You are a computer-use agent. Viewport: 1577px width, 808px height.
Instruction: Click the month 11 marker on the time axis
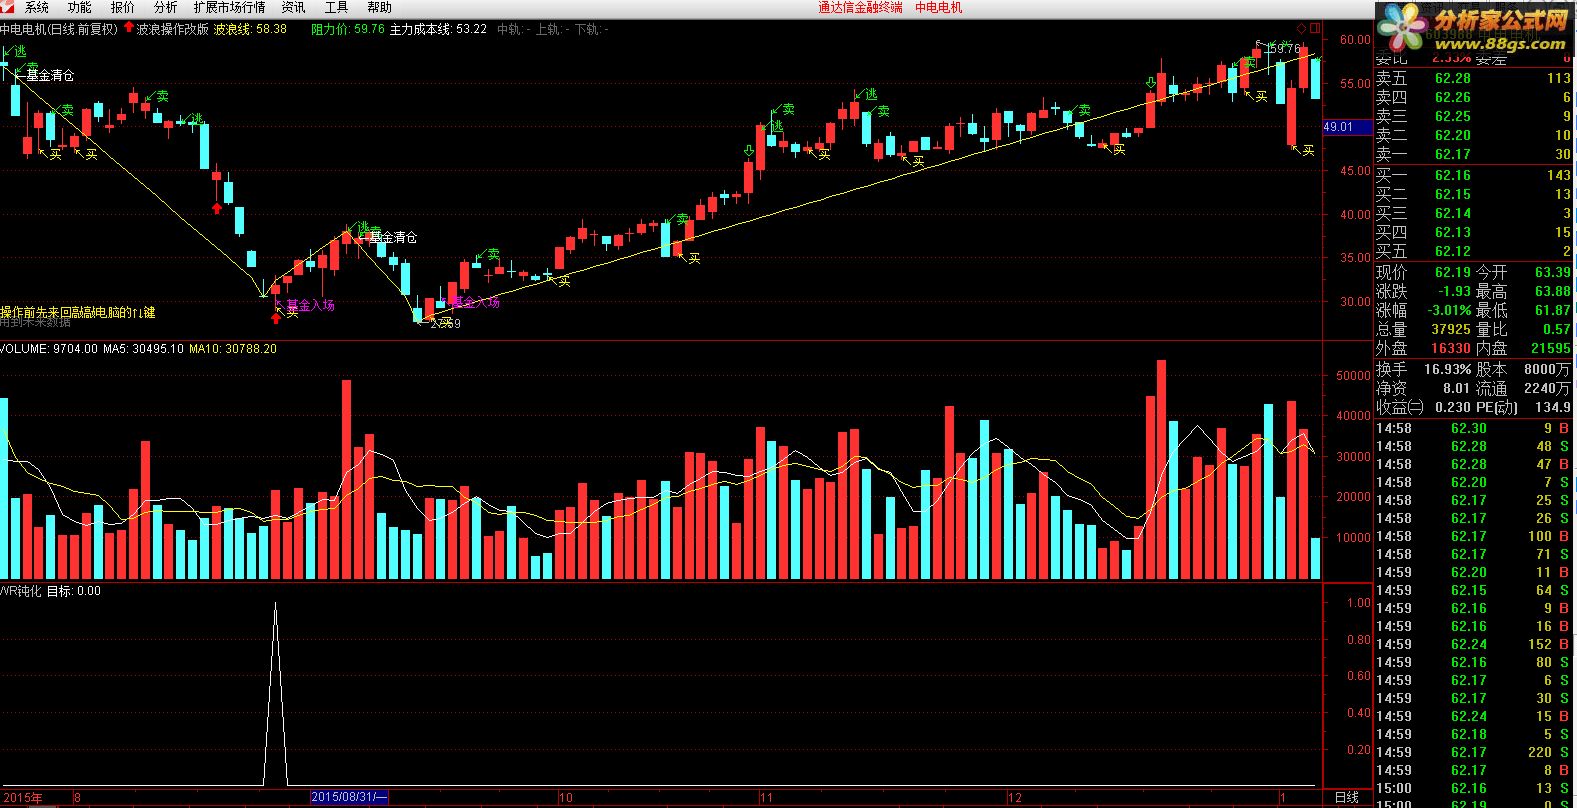pyautogui.click(x=767, y=797)
